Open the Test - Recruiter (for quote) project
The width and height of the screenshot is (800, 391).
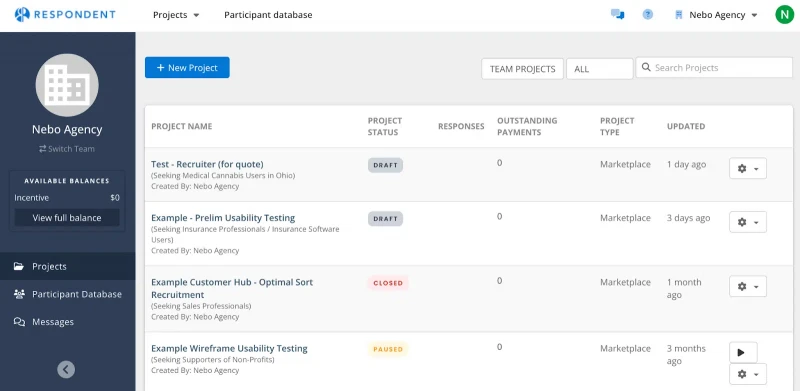[x=207, y=164]
